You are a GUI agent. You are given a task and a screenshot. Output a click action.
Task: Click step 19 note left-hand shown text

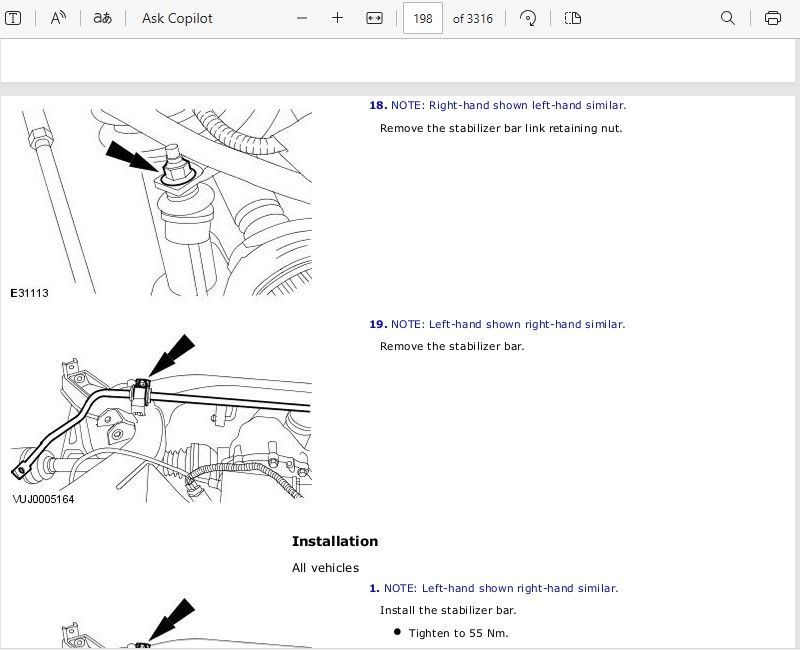[x=507, y=324]
